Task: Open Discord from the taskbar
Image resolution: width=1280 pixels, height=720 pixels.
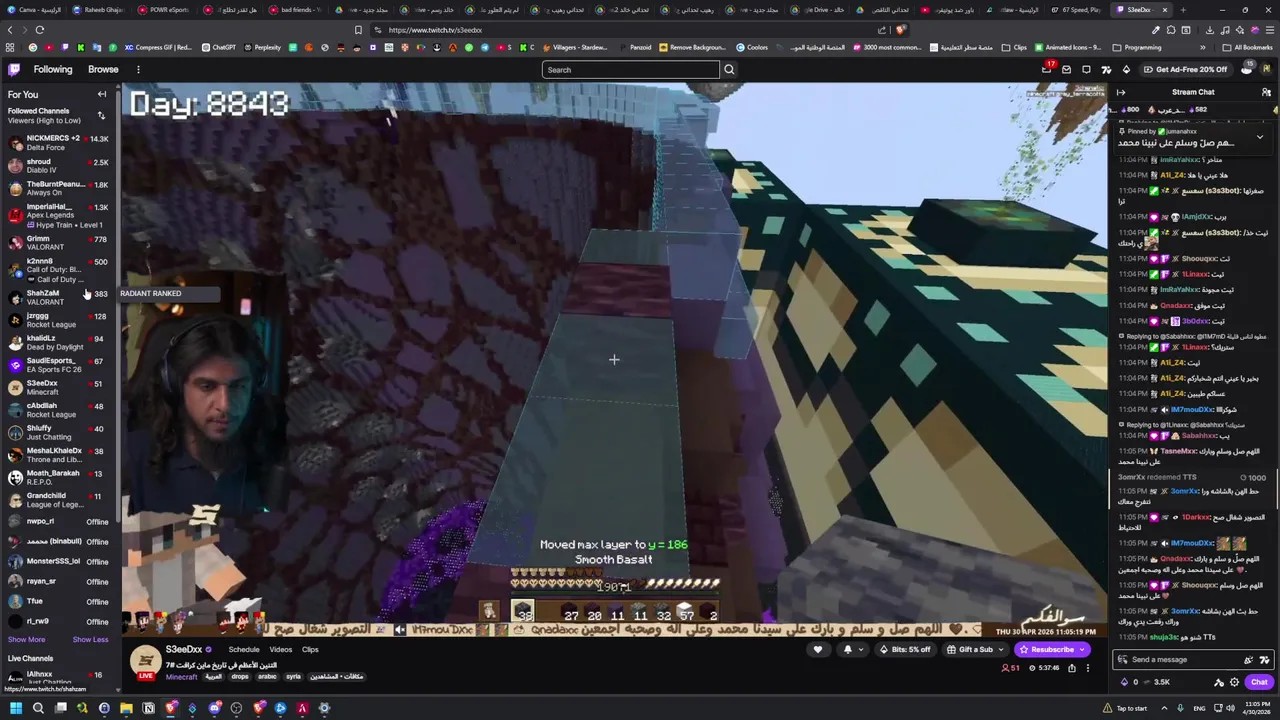Action: 214,708
